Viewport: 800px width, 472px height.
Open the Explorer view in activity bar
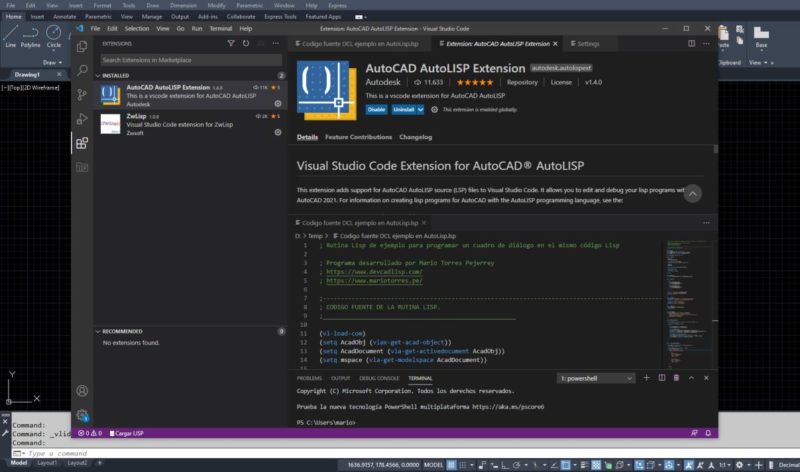point(82,45)
